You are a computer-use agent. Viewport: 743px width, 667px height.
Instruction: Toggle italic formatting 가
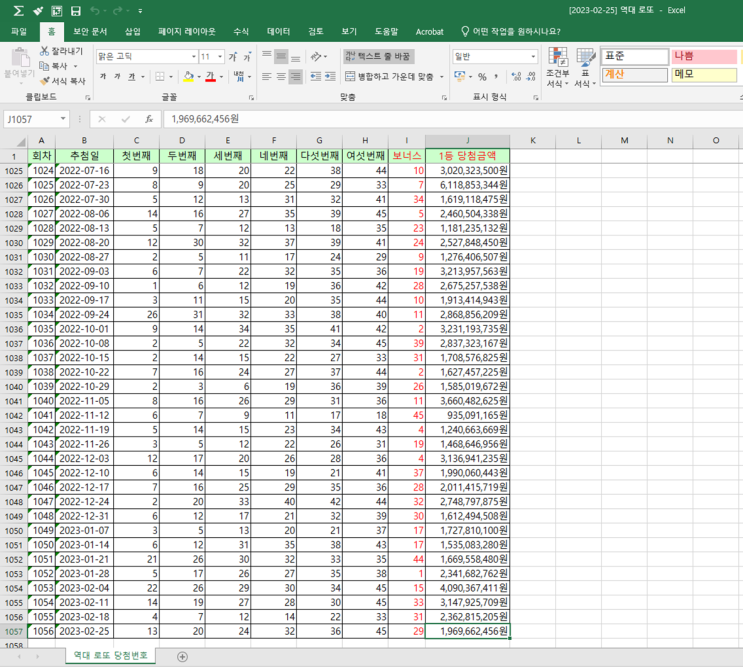click(x=117, y=76)
